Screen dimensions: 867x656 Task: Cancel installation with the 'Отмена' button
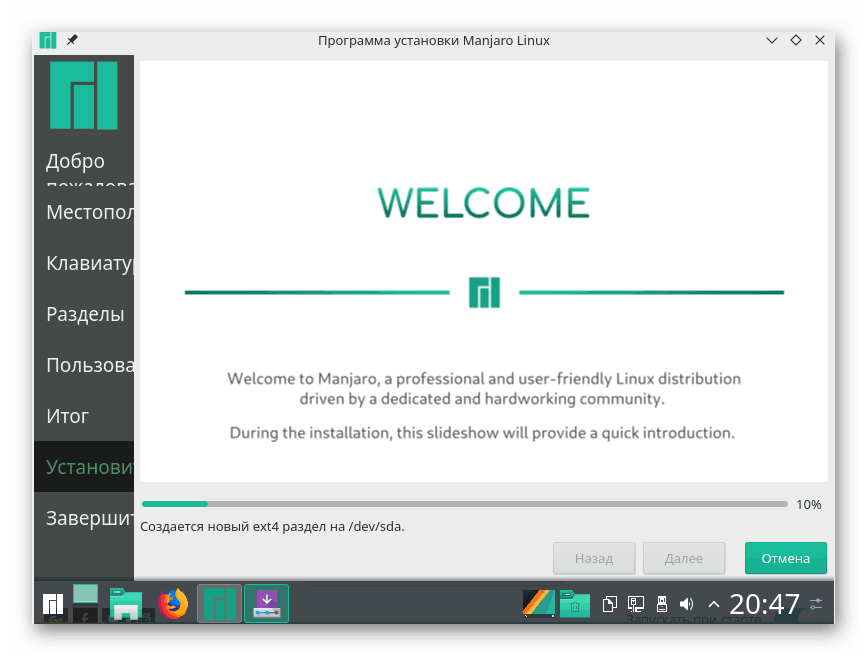(x=786, y=558)
